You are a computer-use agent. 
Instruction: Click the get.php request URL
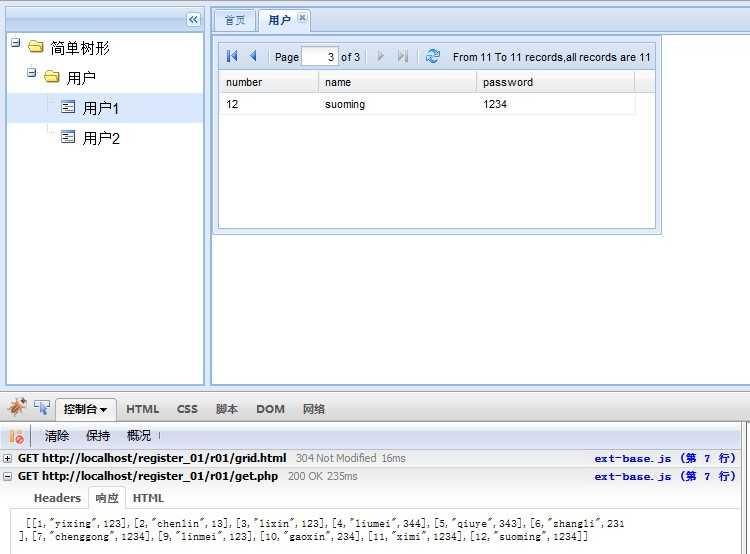tap(160, 476)
